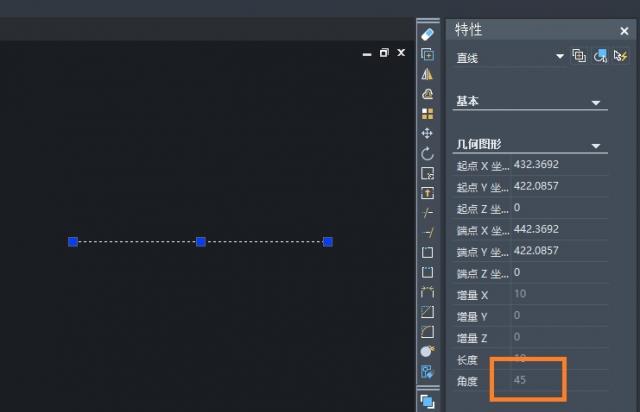Select the Fillet tool
The height and width of the screenshot is (412, 640).
(427, 332)
